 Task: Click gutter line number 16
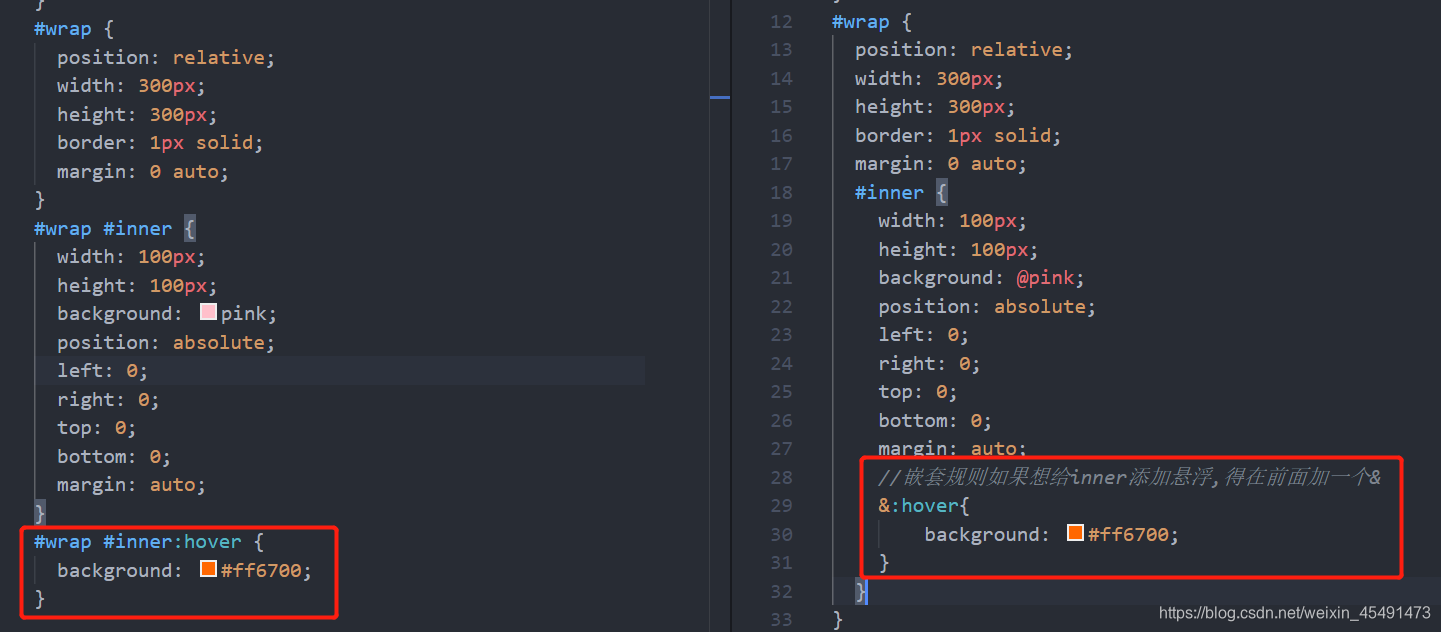(782, 135)
